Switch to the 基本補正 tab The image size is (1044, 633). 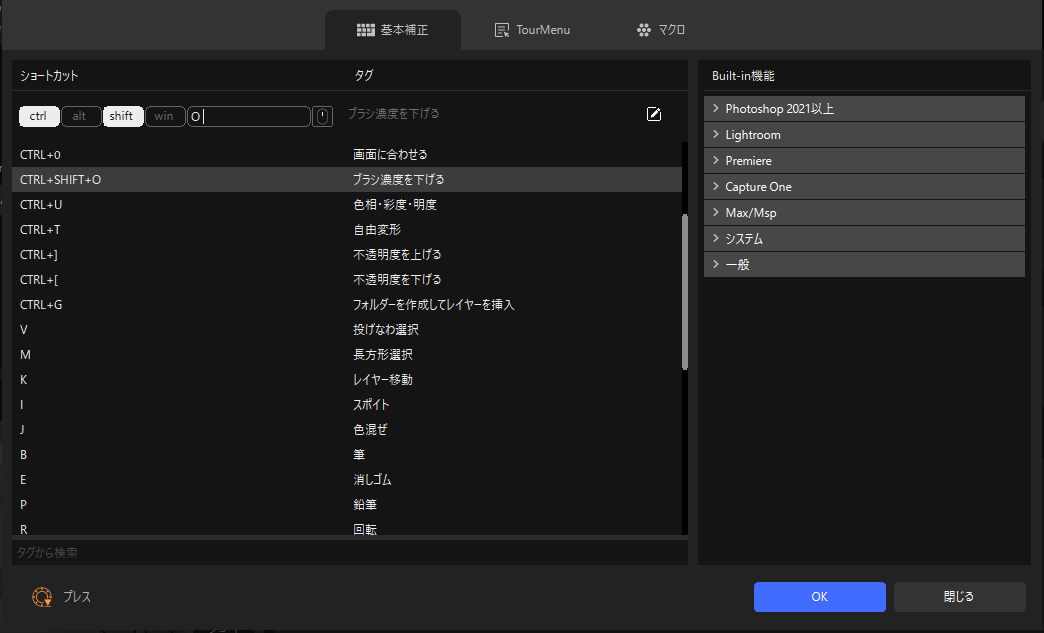[393, 30]
